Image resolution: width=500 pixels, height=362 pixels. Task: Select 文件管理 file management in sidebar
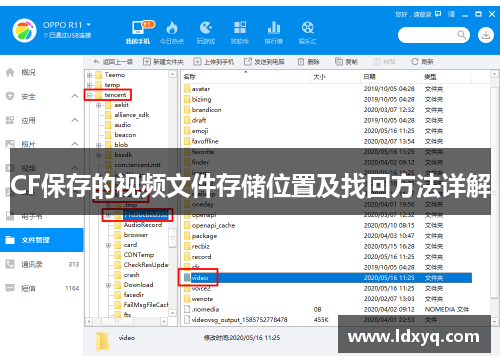tap(42, 240)
